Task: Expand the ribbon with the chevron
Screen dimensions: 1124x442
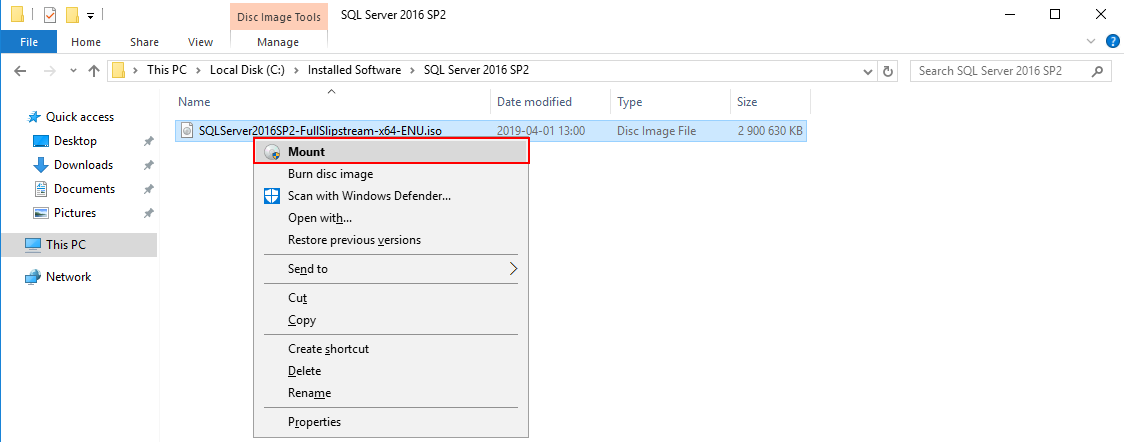Action: (1092, 42)
